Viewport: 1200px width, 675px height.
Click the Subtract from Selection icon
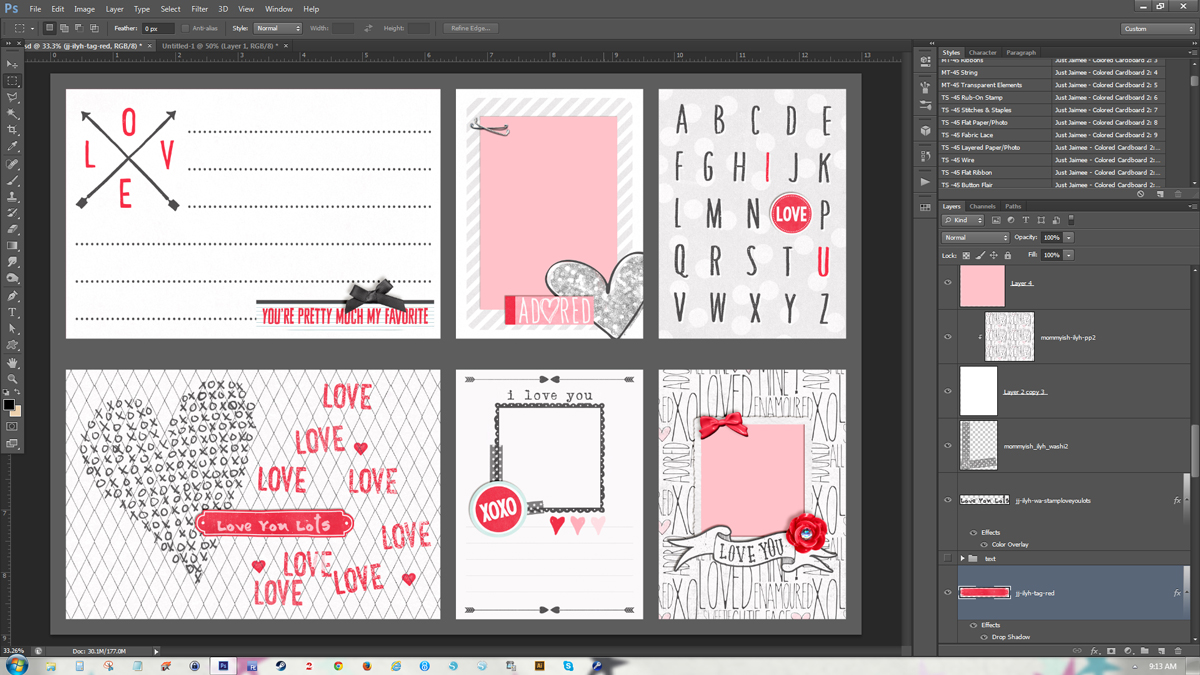(79, 28)
